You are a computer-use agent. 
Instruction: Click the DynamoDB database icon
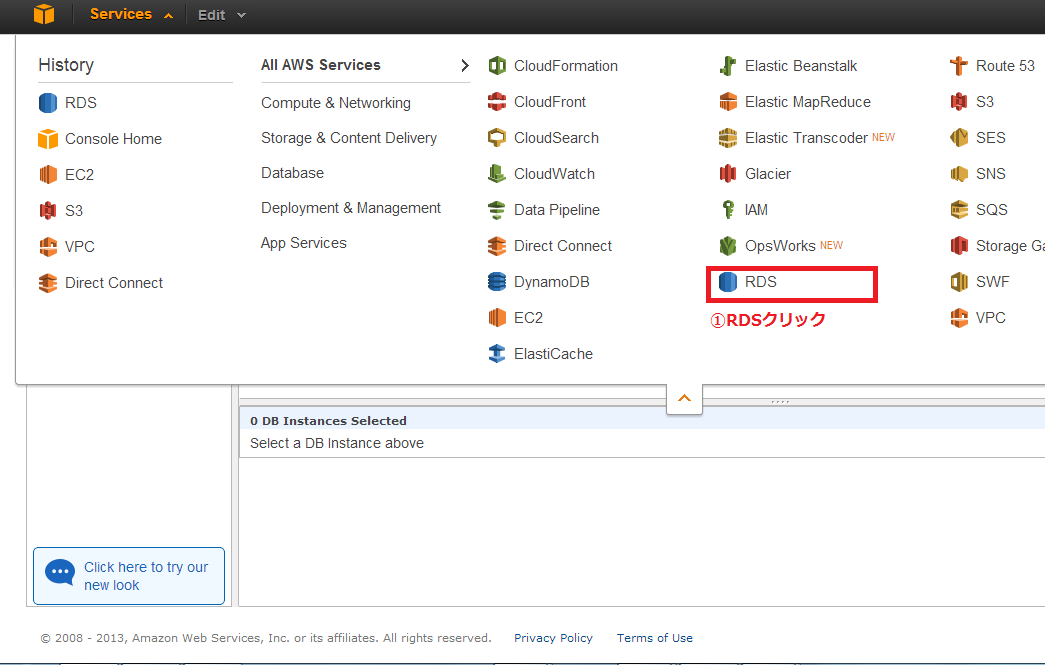497,282
